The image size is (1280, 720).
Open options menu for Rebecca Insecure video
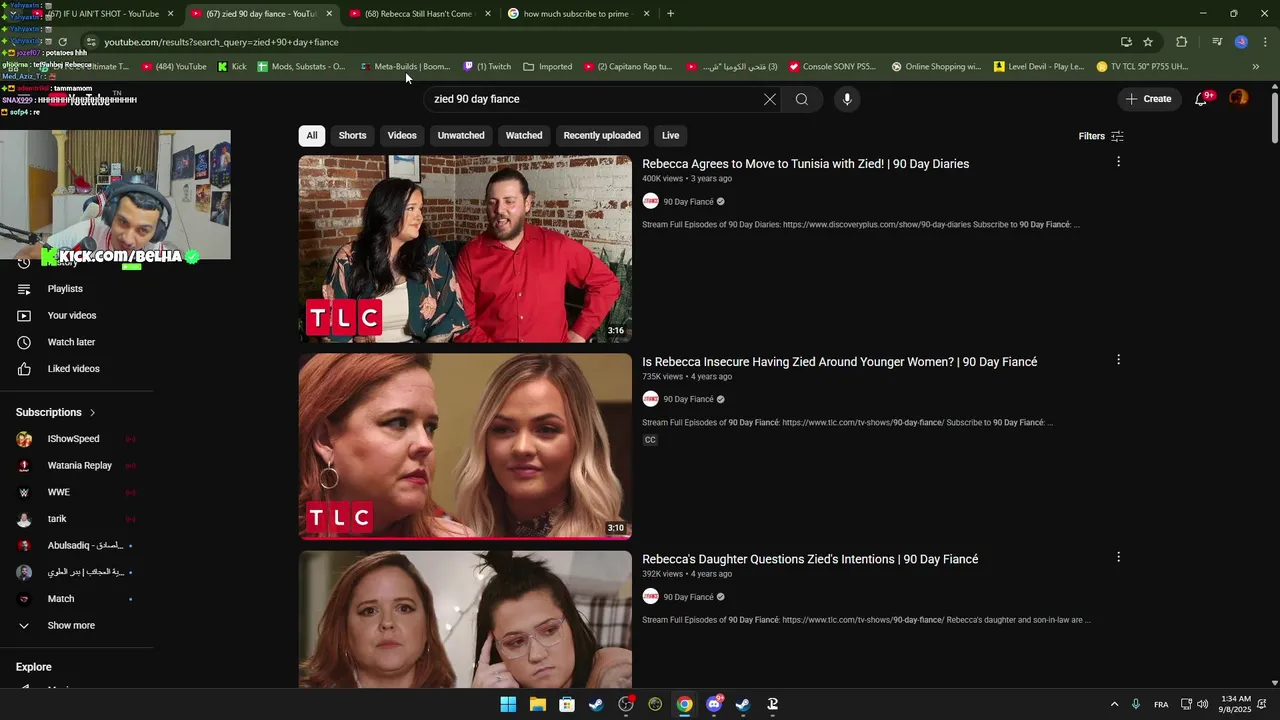point(1118,360)
